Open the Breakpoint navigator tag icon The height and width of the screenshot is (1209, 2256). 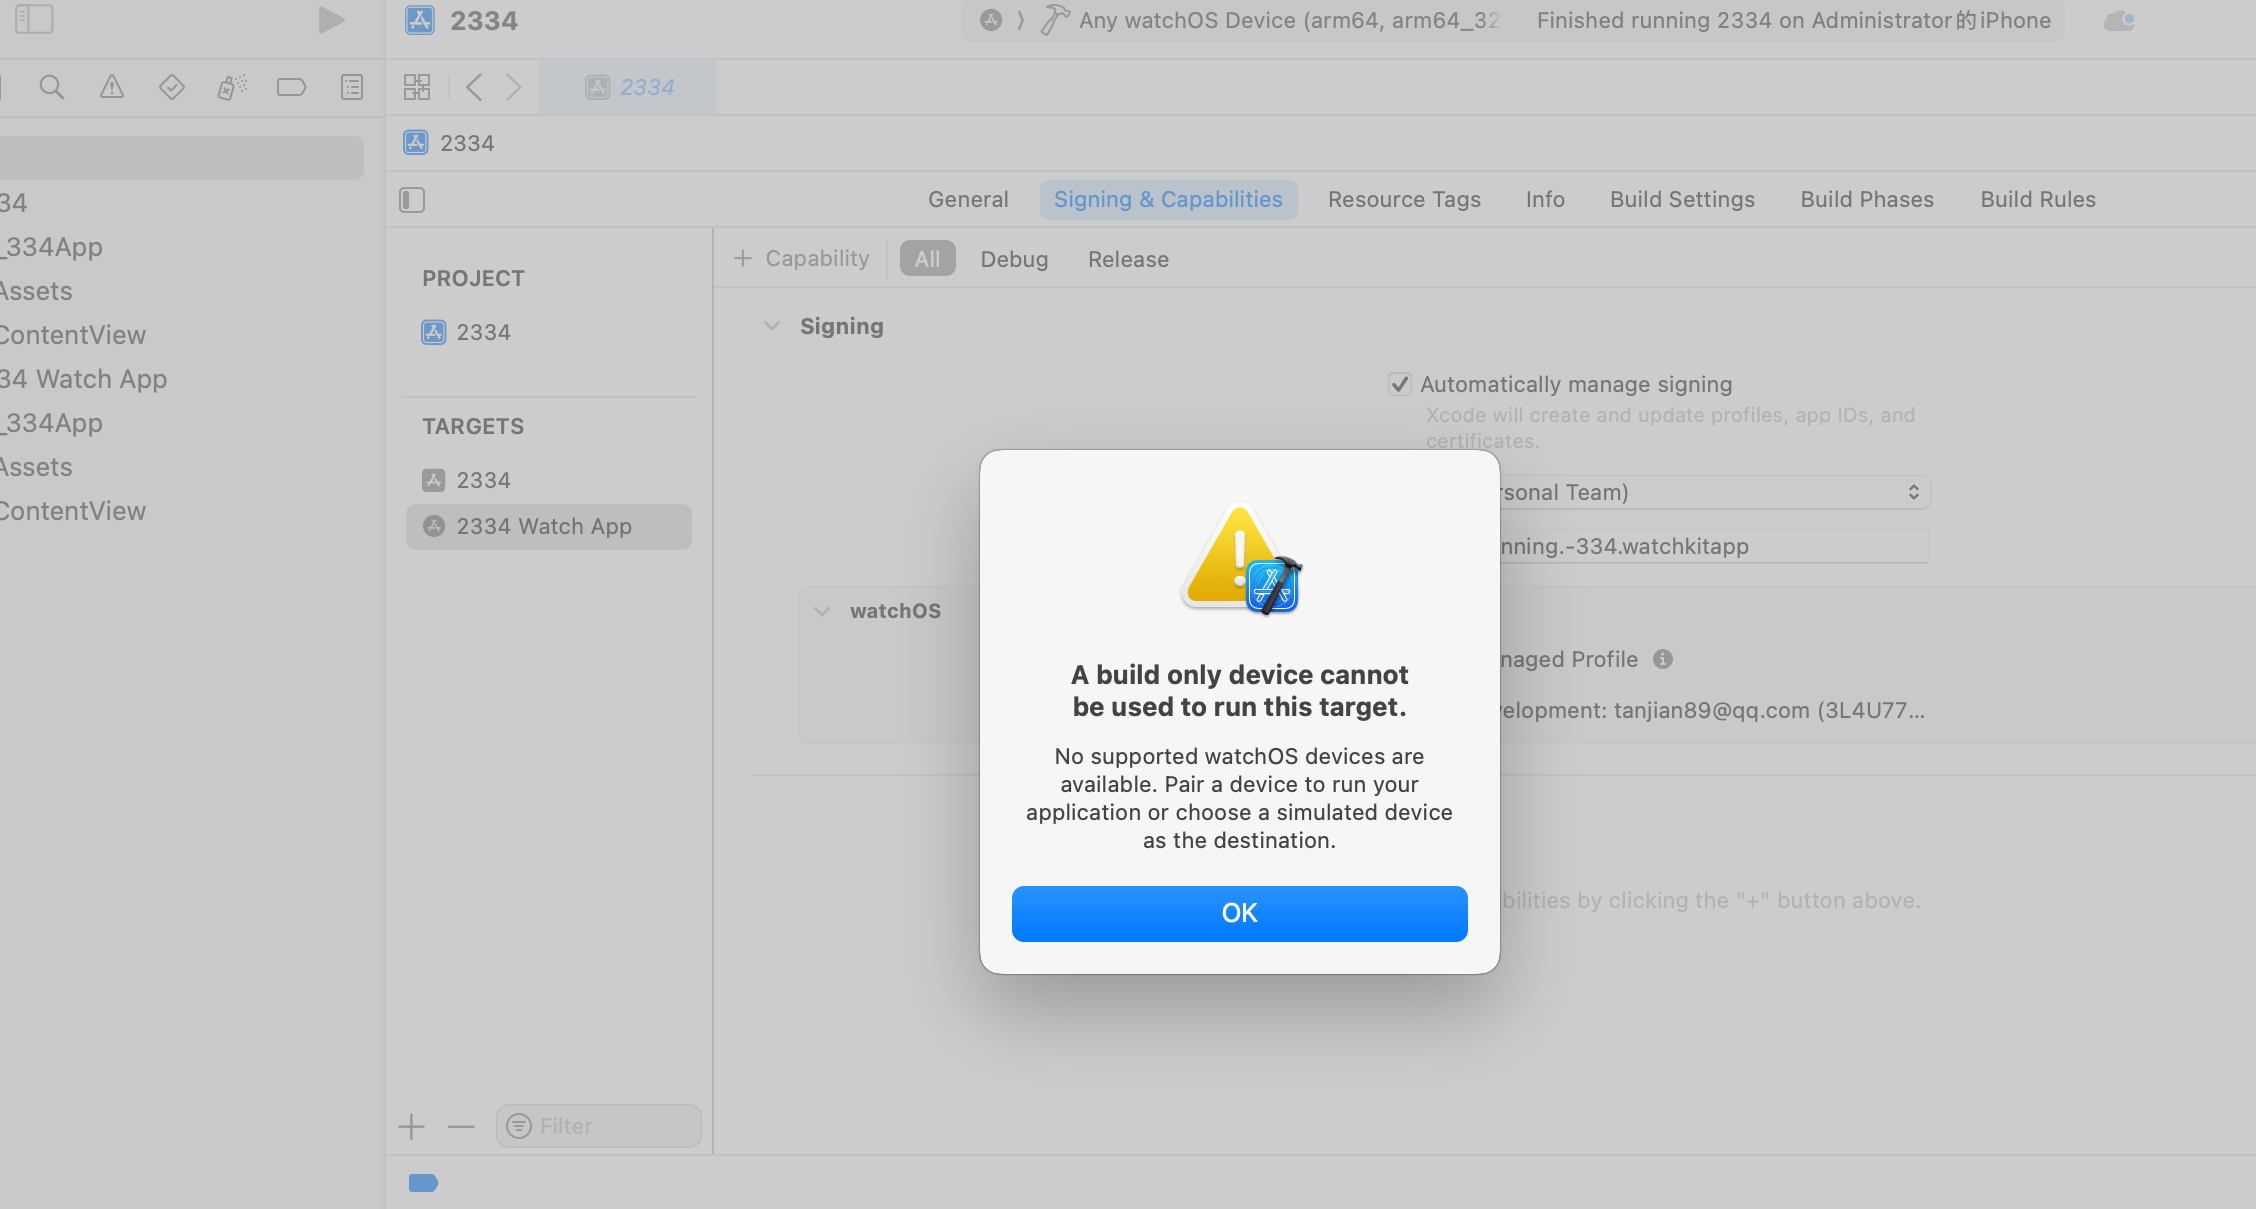(291, 87)
